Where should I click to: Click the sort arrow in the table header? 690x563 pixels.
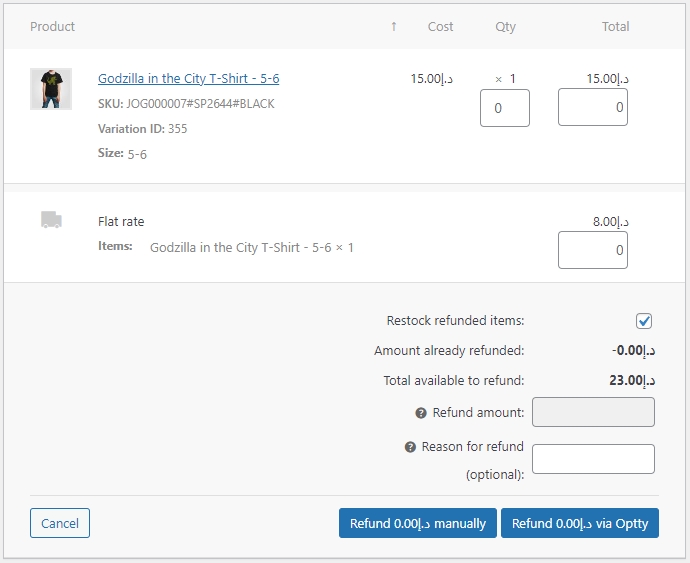coord(394,27)
